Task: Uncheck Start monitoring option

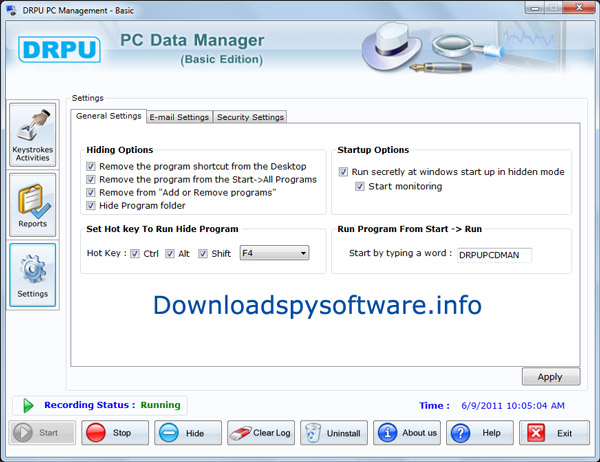Action: (360, 186)
